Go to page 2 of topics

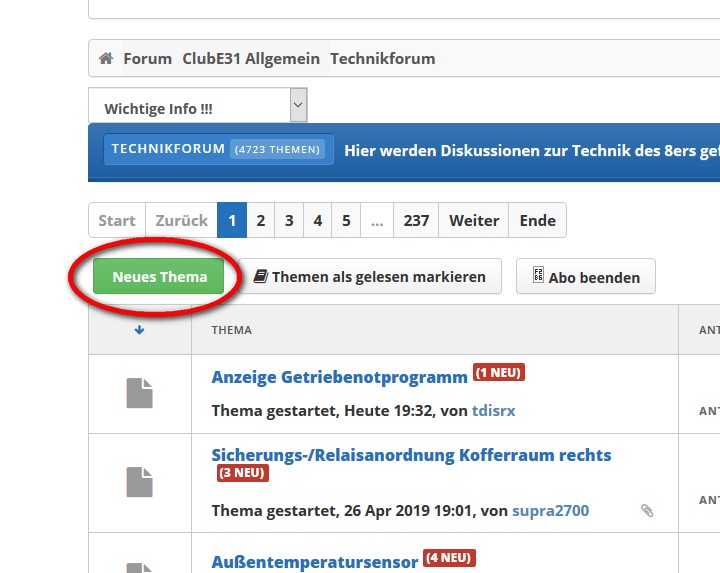point(260,221)
